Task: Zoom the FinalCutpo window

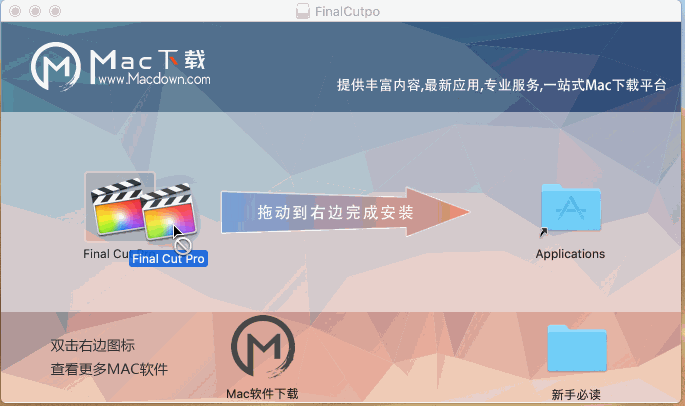Action: tap(55, 11)
